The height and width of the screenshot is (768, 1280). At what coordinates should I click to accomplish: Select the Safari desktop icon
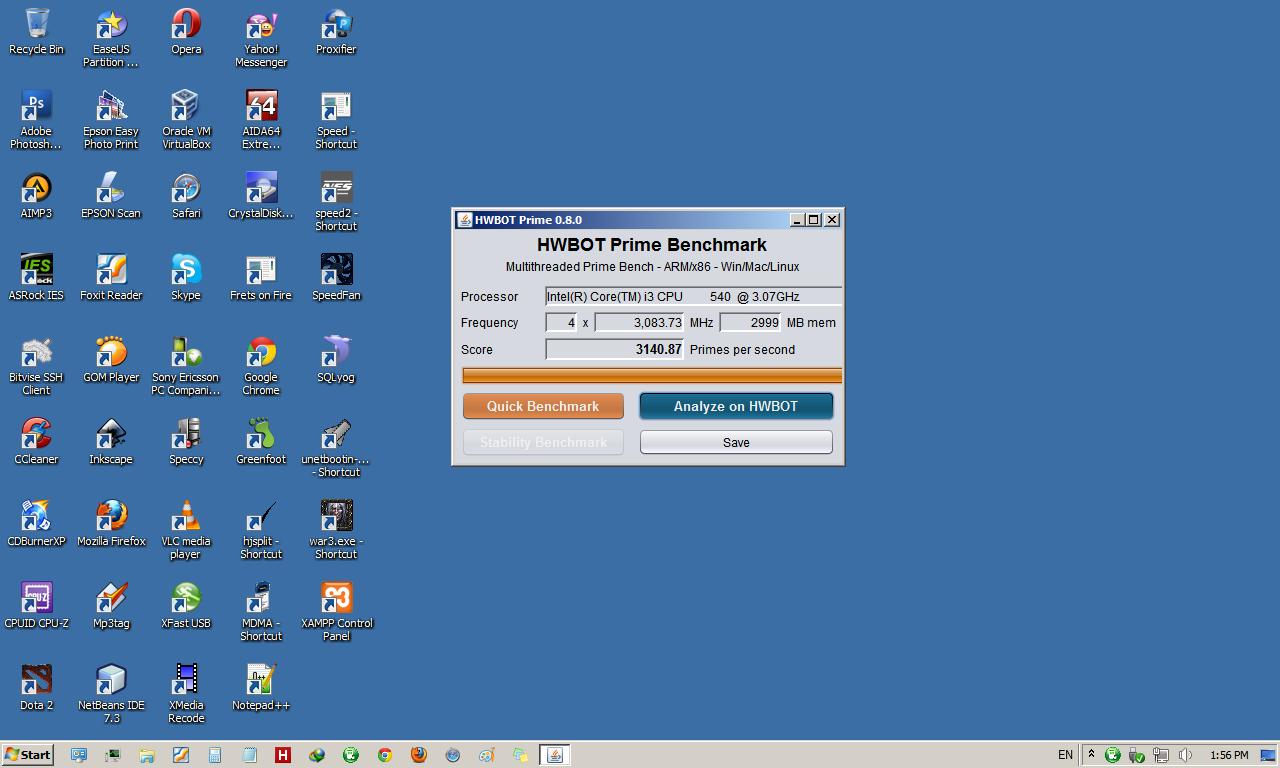click(186, 195)
